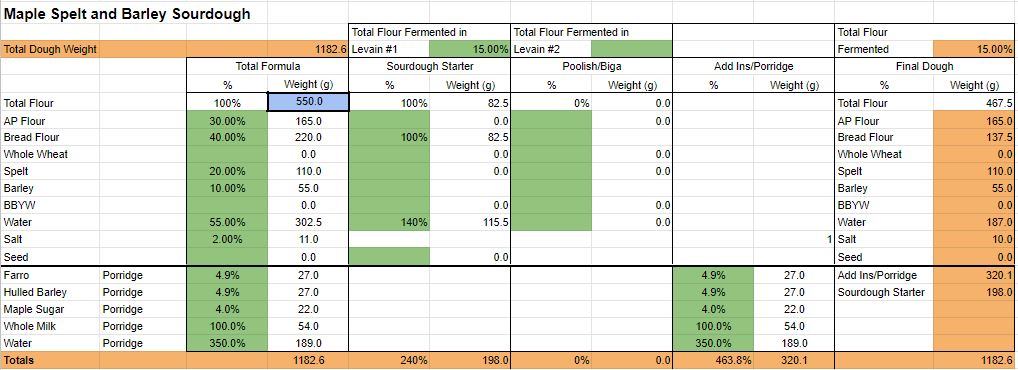Select the Totals 463.8% cell
Viewport: 1018px width, 370px height.
713,360
